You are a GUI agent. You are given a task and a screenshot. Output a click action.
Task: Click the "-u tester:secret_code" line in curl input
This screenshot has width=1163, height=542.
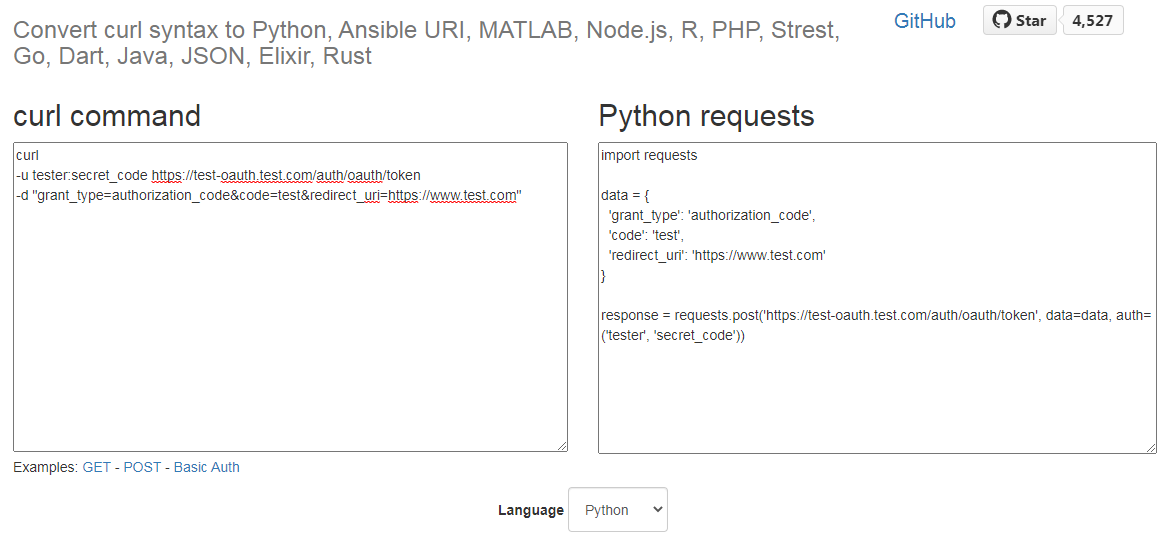[218, 175]
